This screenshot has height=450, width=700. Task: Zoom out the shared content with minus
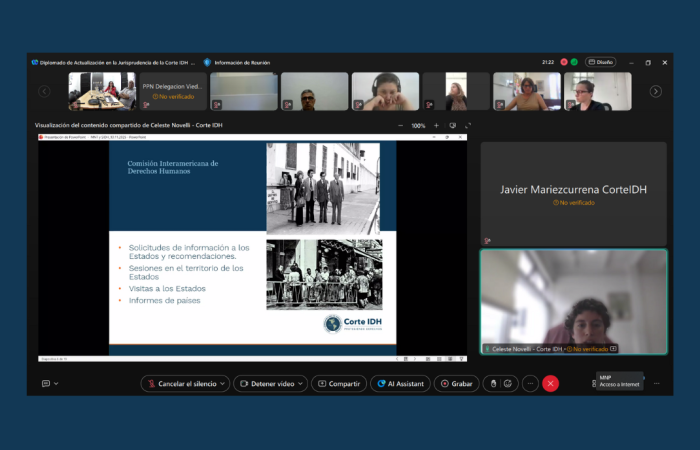click(400, 125)
